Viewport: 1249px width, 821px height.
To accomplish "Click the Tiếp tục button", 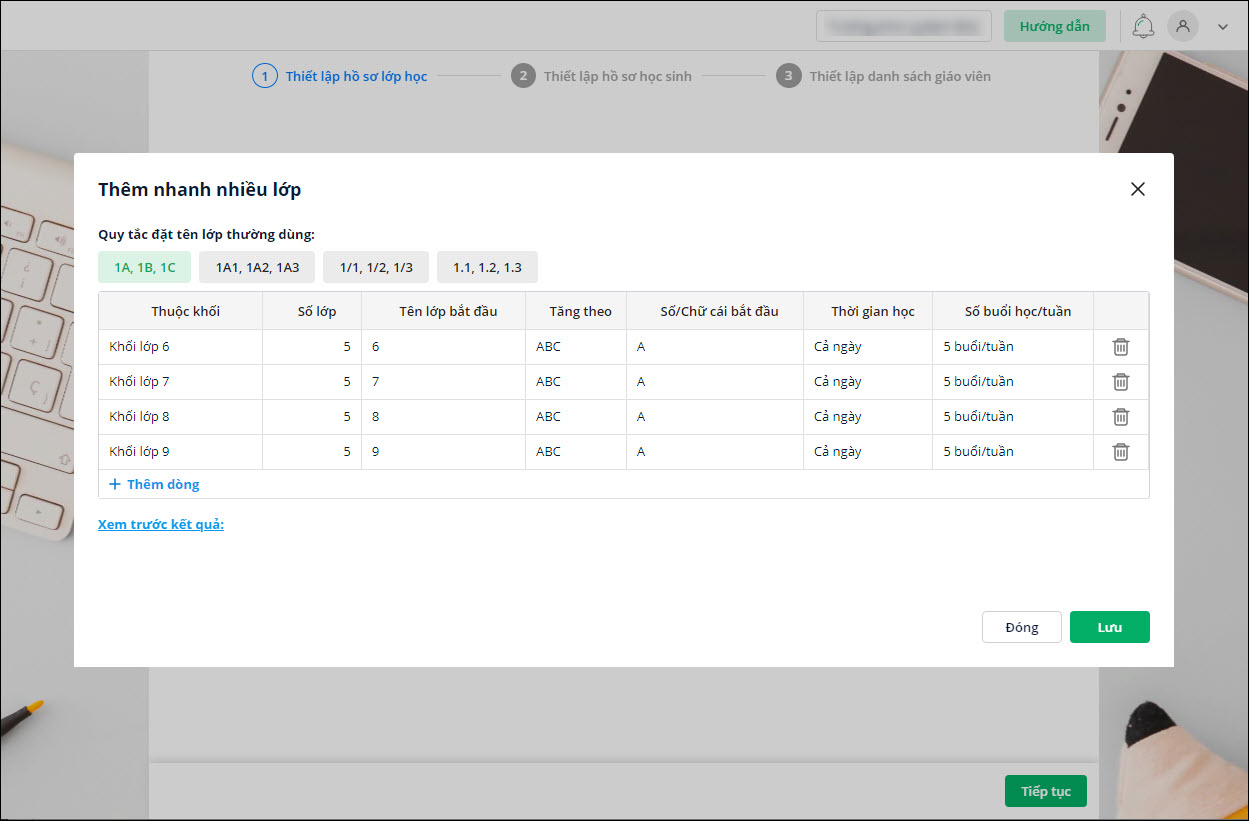I will tap(1046, 791).
